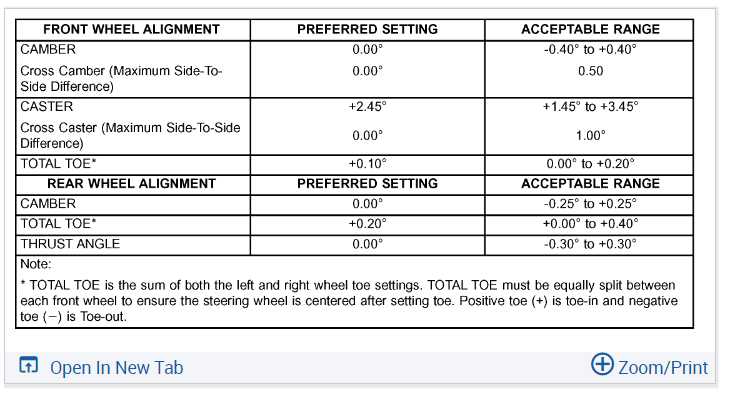
Task: Click the CASTER row label
Action: pyautogui.click(x=46, y=107)
